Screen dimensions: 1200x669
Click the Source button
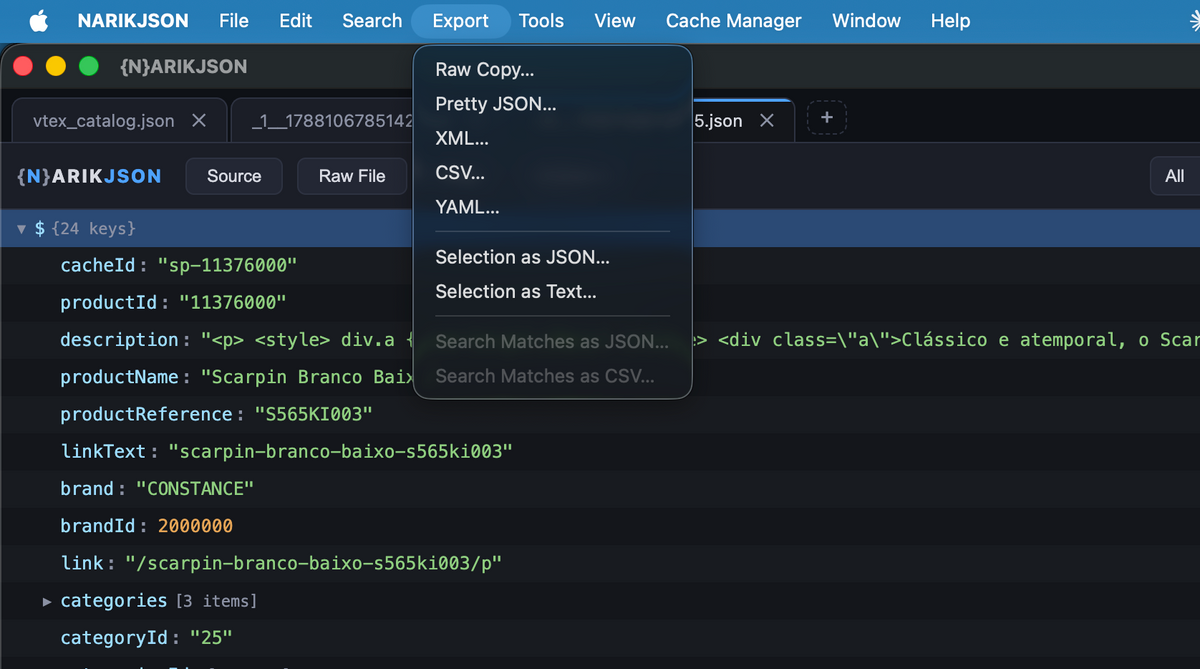234,176
